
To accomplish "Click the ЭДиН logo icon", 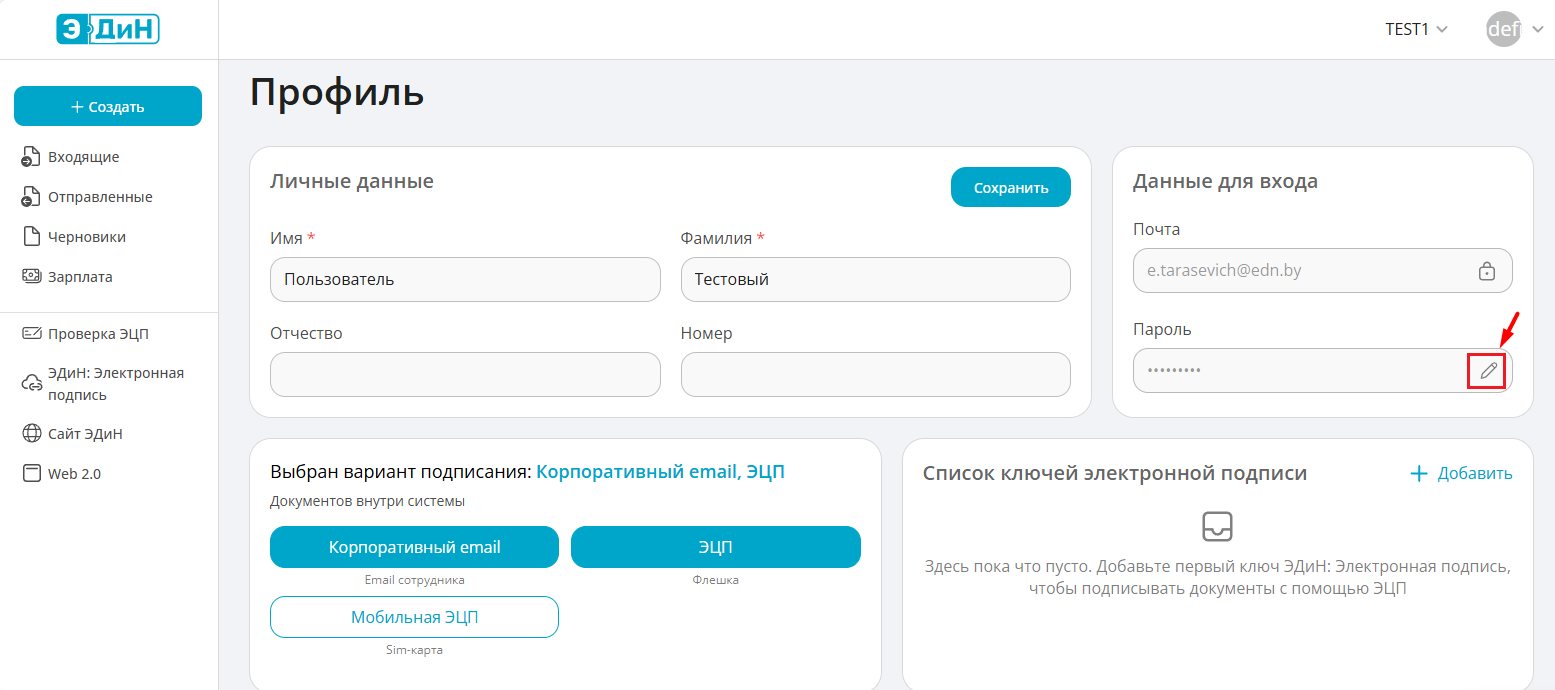I will click(108, 29).
